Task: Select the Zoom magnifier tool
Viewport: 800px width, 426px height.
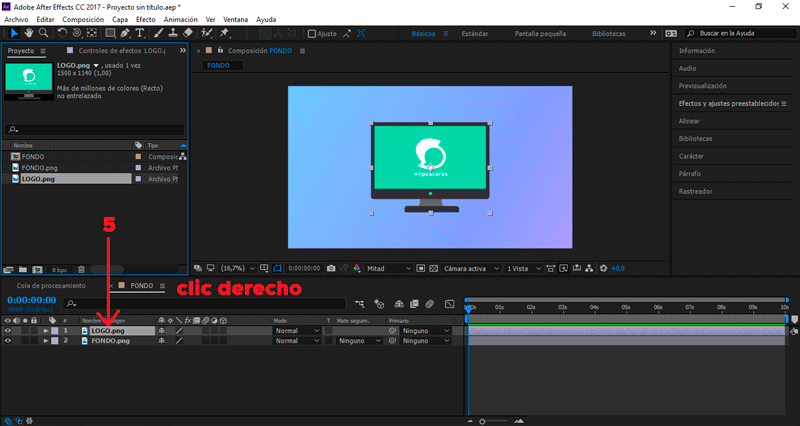Action: (45, 33)
